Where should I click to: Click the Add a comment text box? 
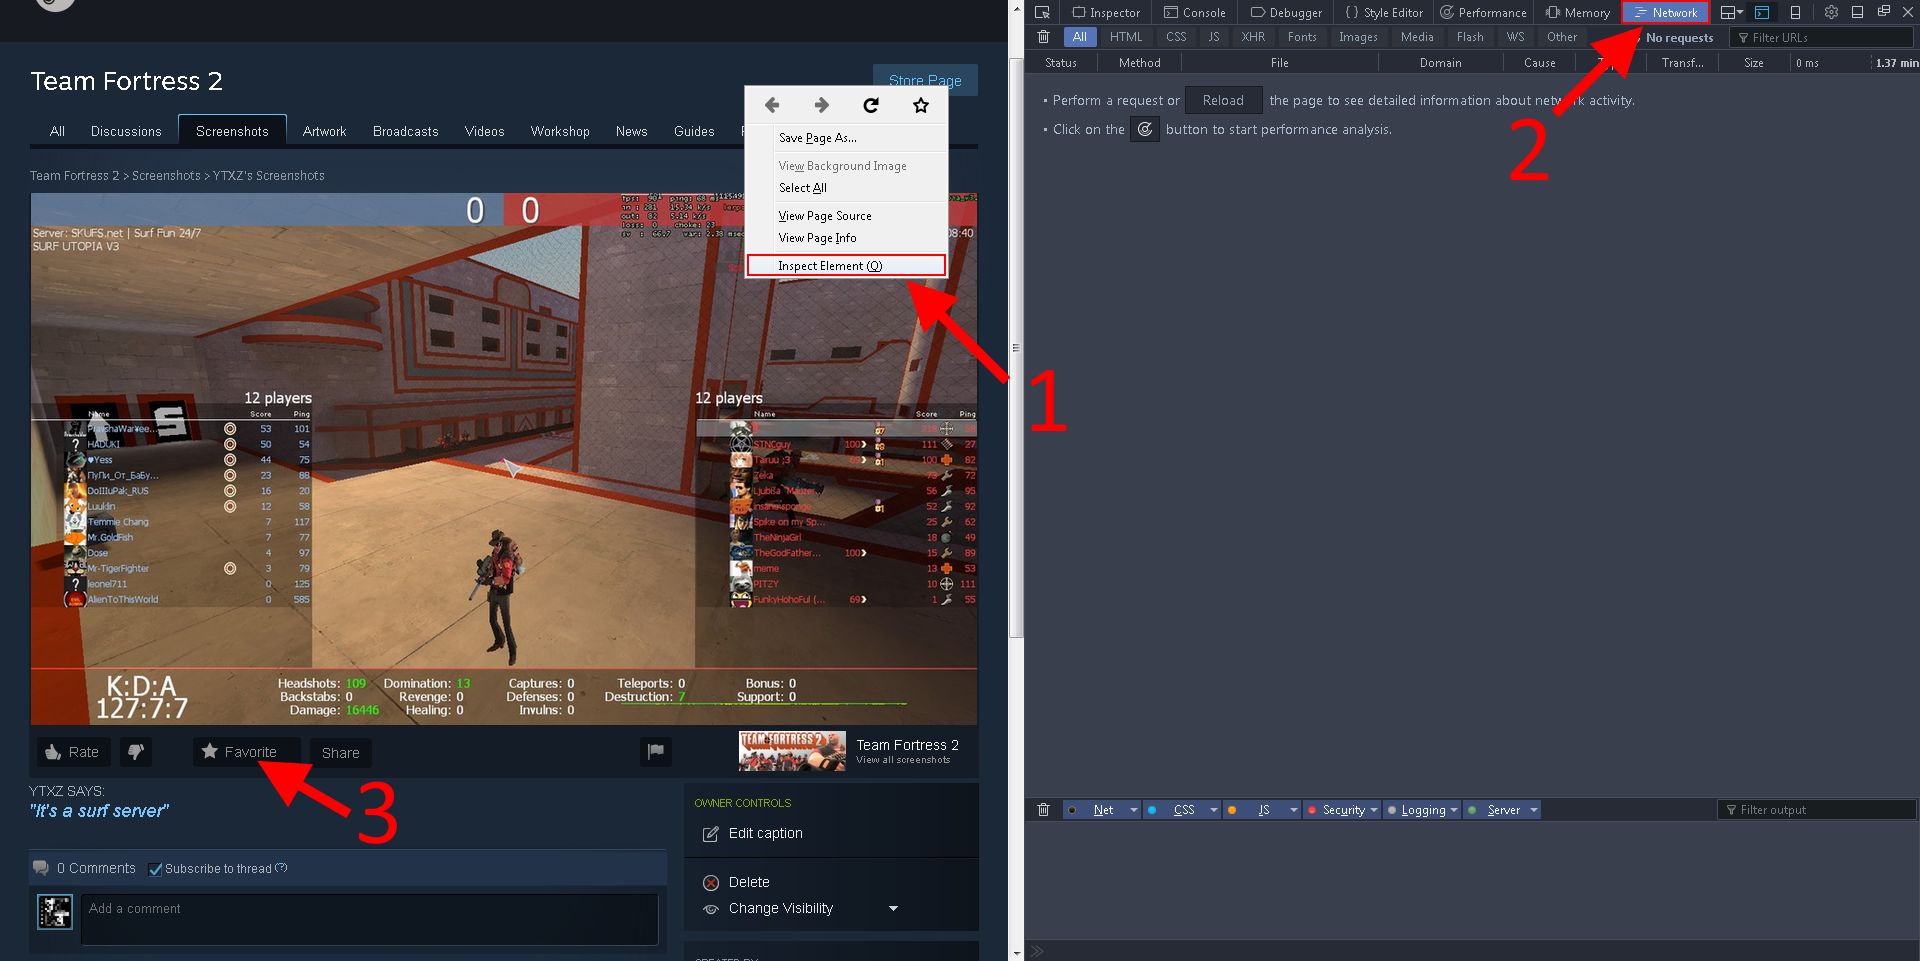369,919
